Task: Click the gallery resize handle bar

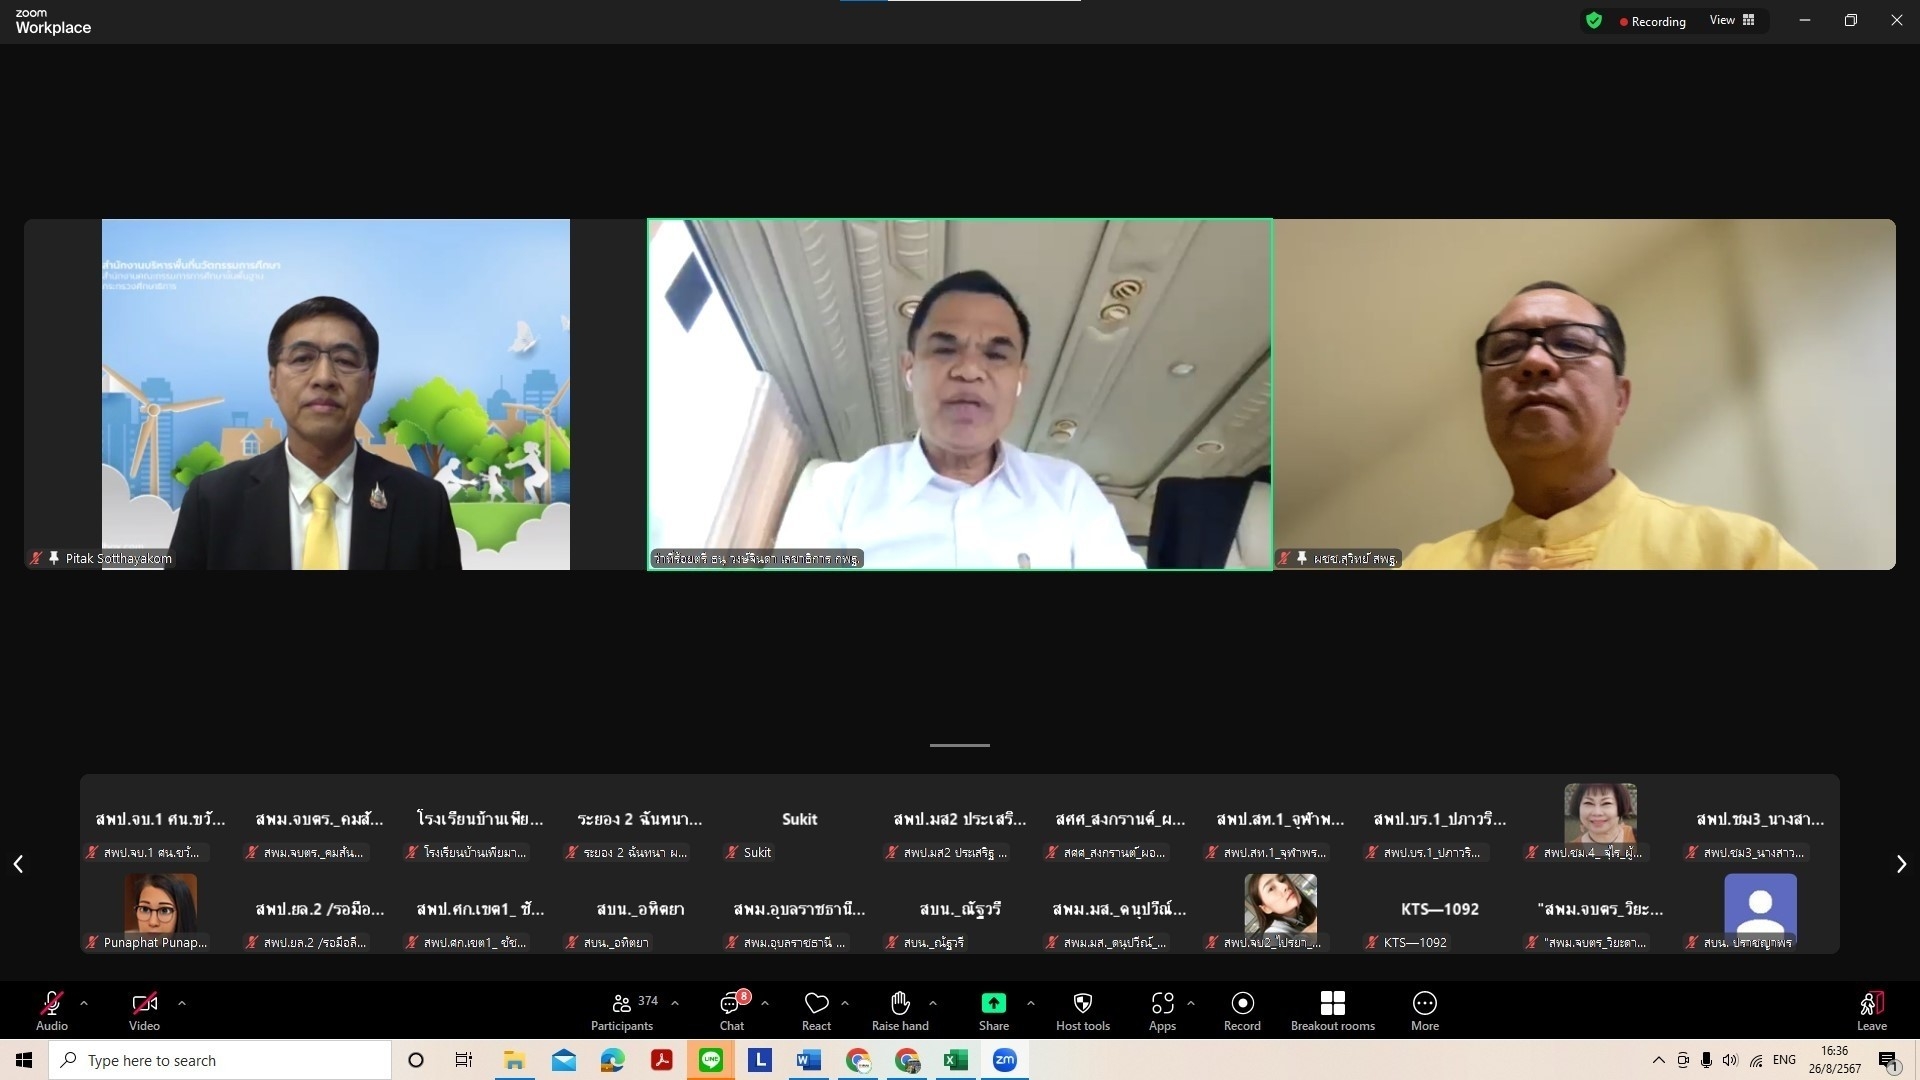Action: tap(959, 745)
